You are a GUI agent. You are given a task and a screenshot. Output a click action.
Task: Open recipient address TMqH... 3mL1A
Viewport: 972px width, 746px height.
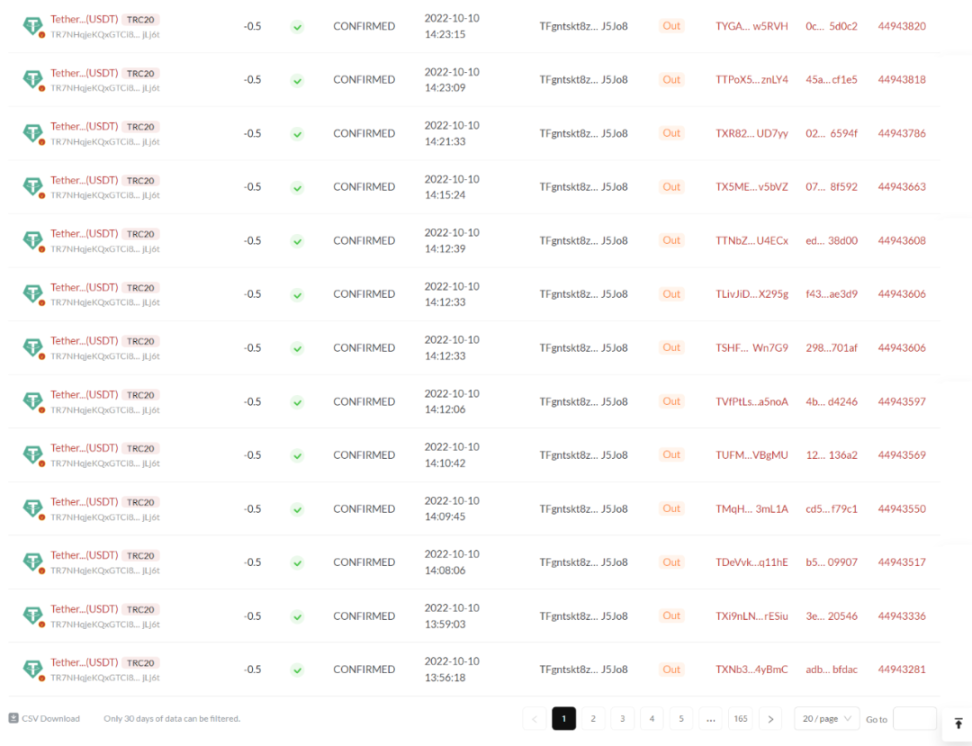pyautogui.click(x=752, y=509)
